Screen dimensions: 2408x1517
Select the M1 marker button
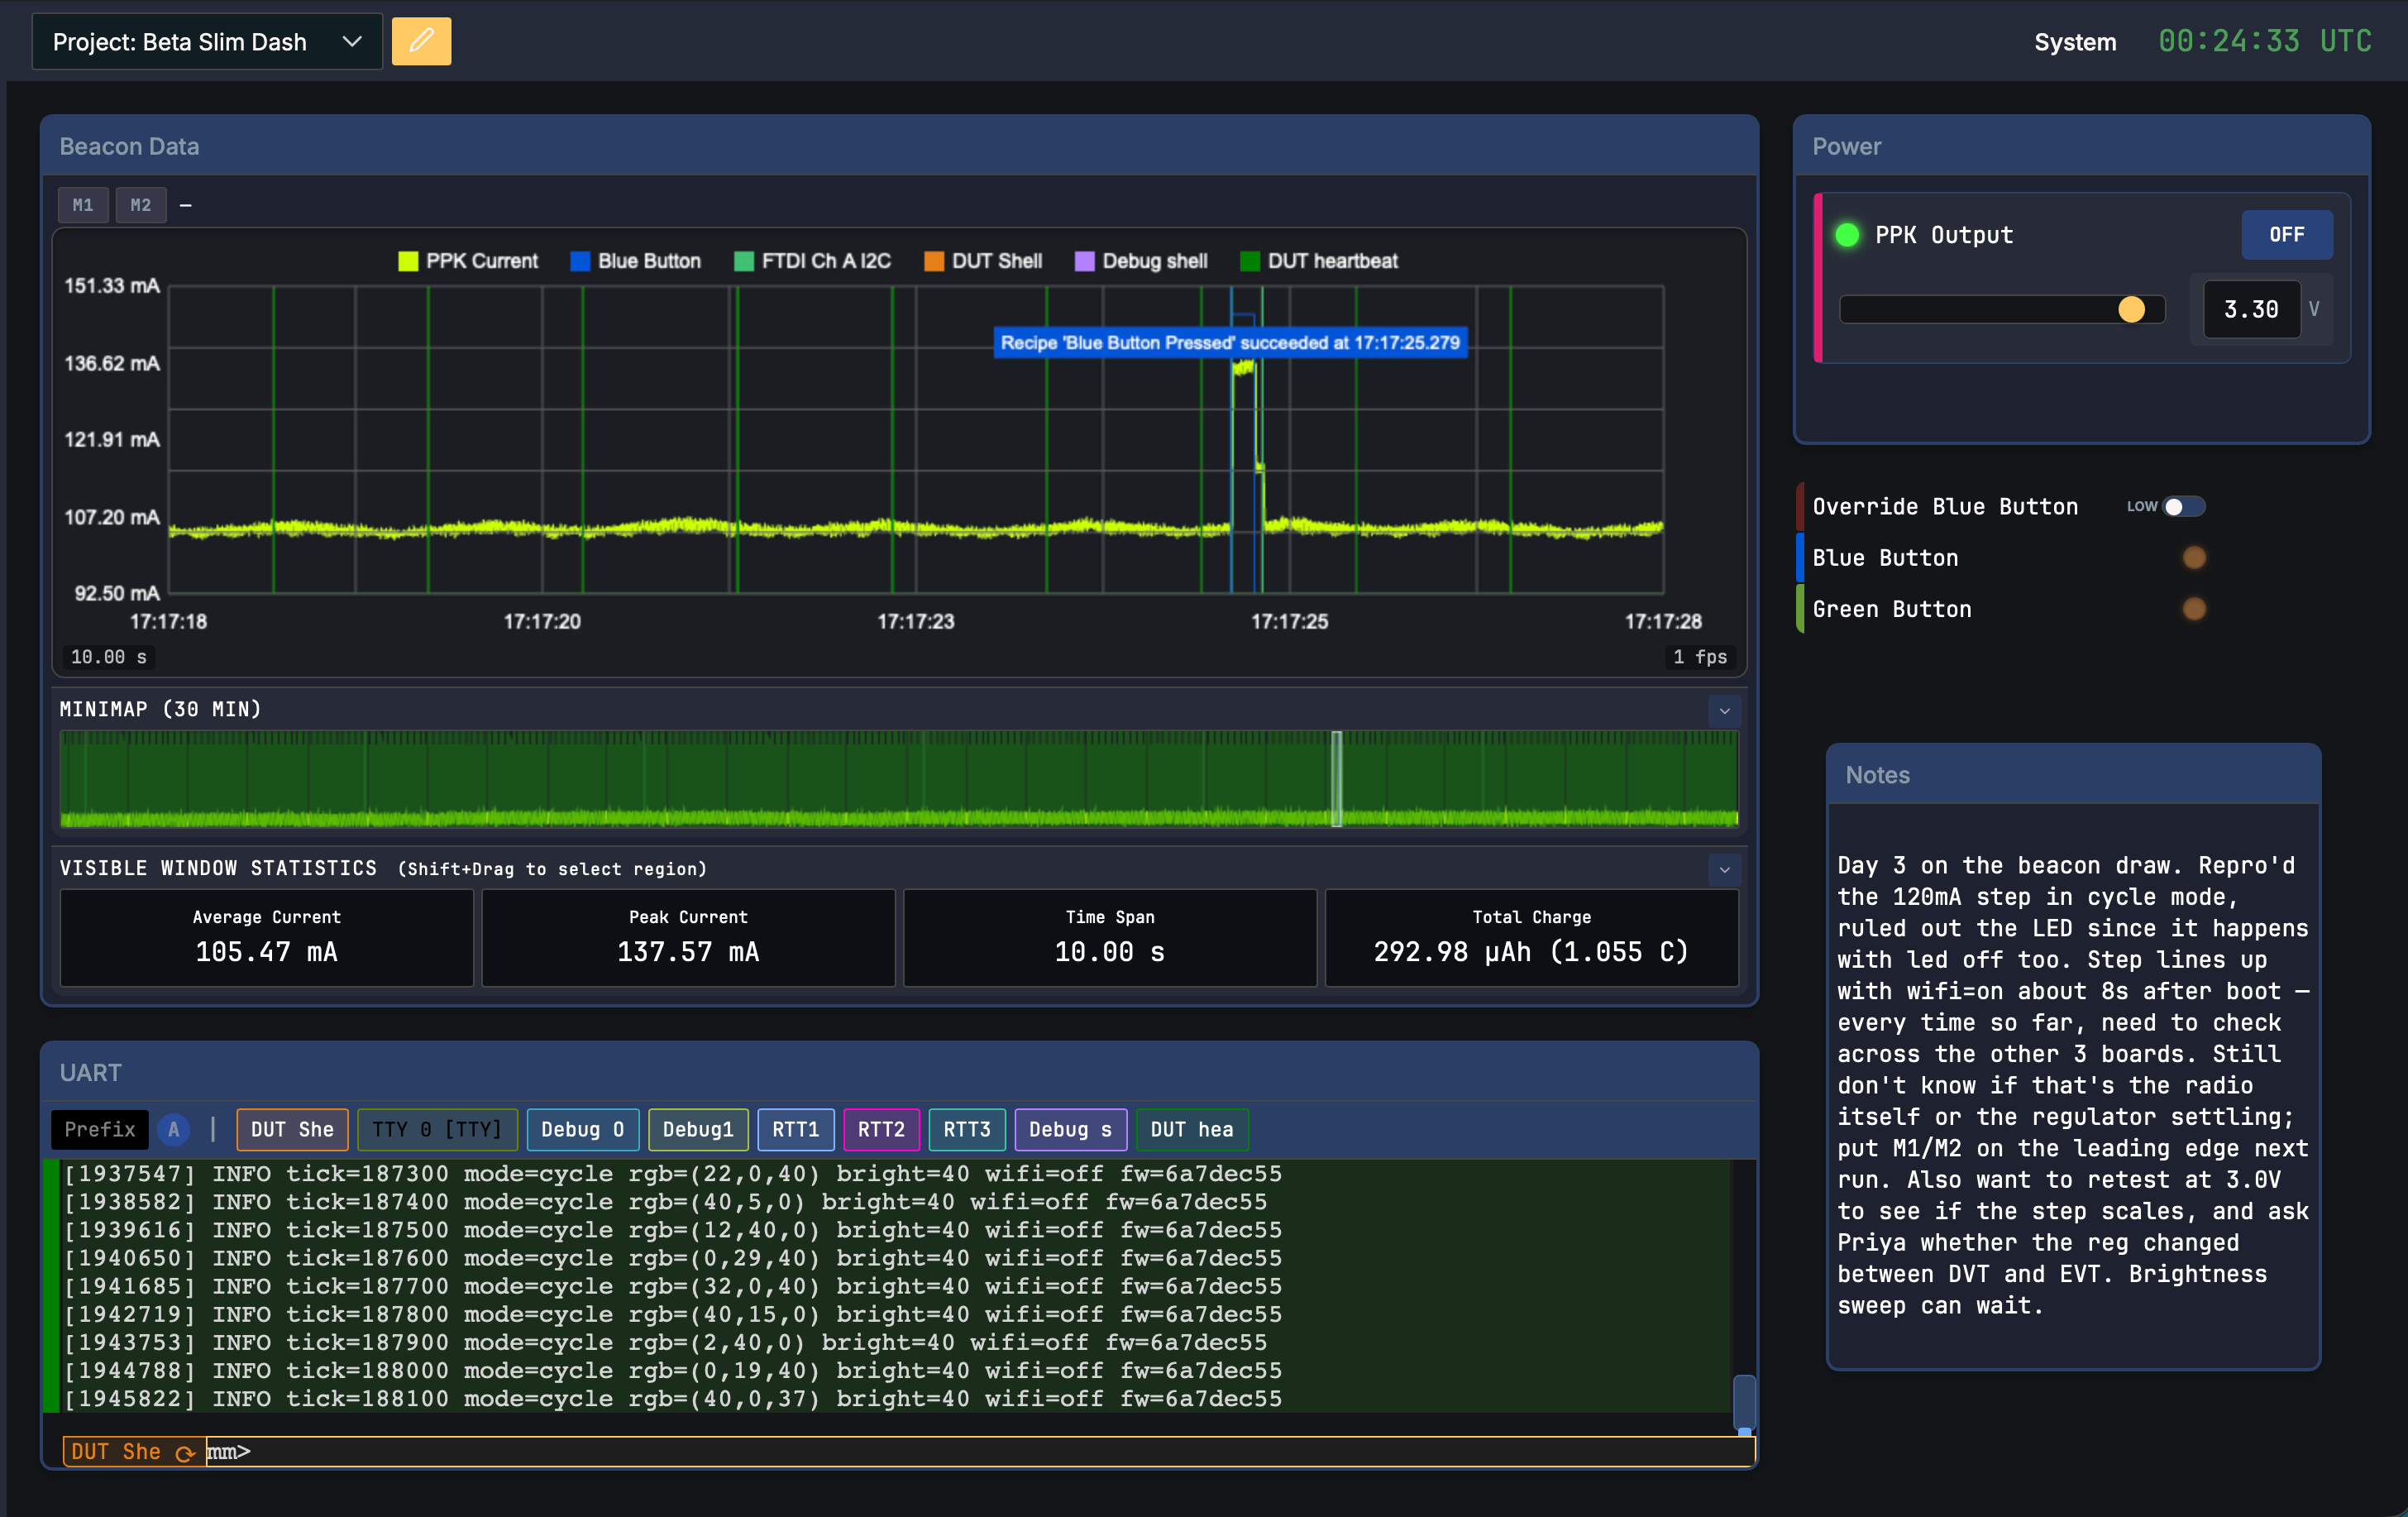click(83, 205)
